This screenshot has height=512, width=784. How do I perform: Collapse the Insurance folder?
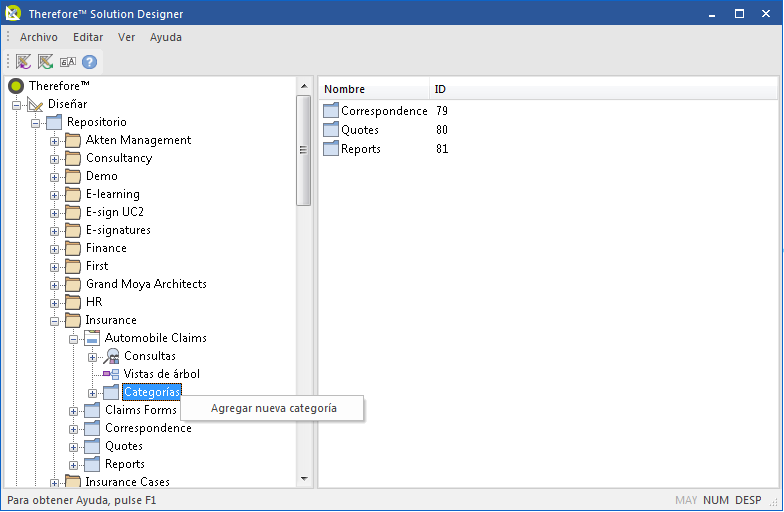[54, 321]
